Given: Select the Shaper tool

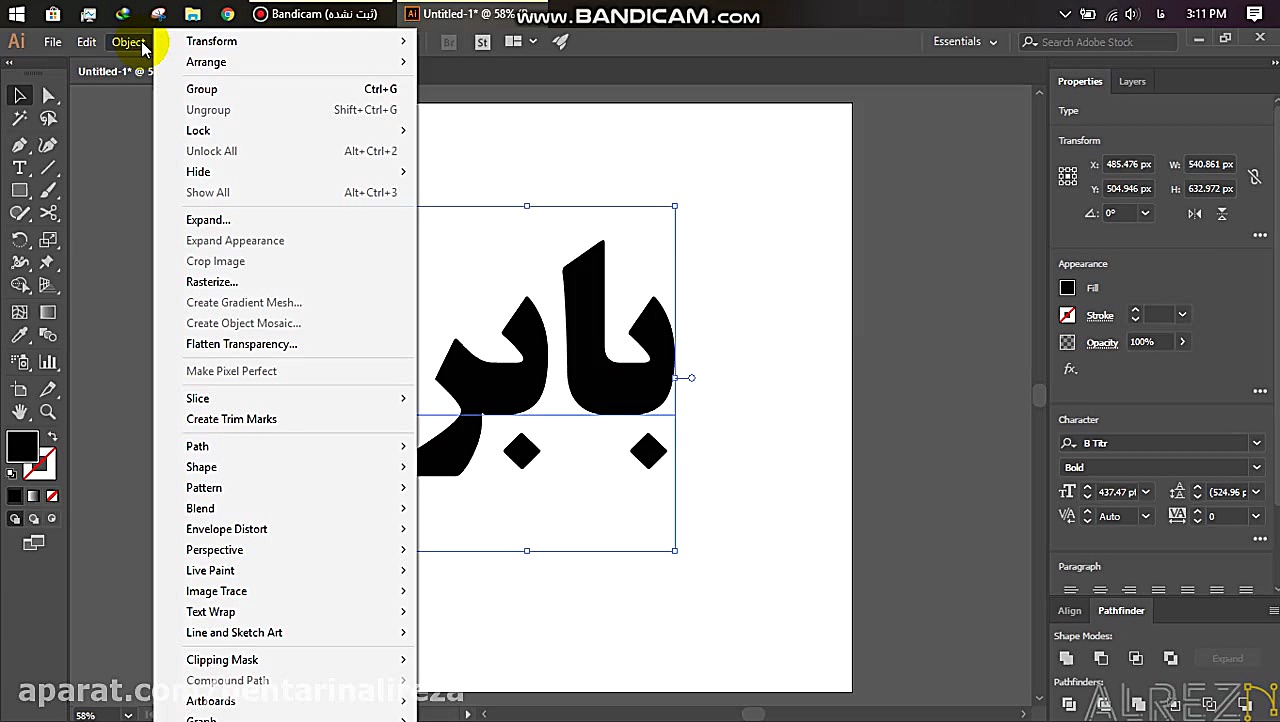Looking at the screenshot, I should click(20, 214).
